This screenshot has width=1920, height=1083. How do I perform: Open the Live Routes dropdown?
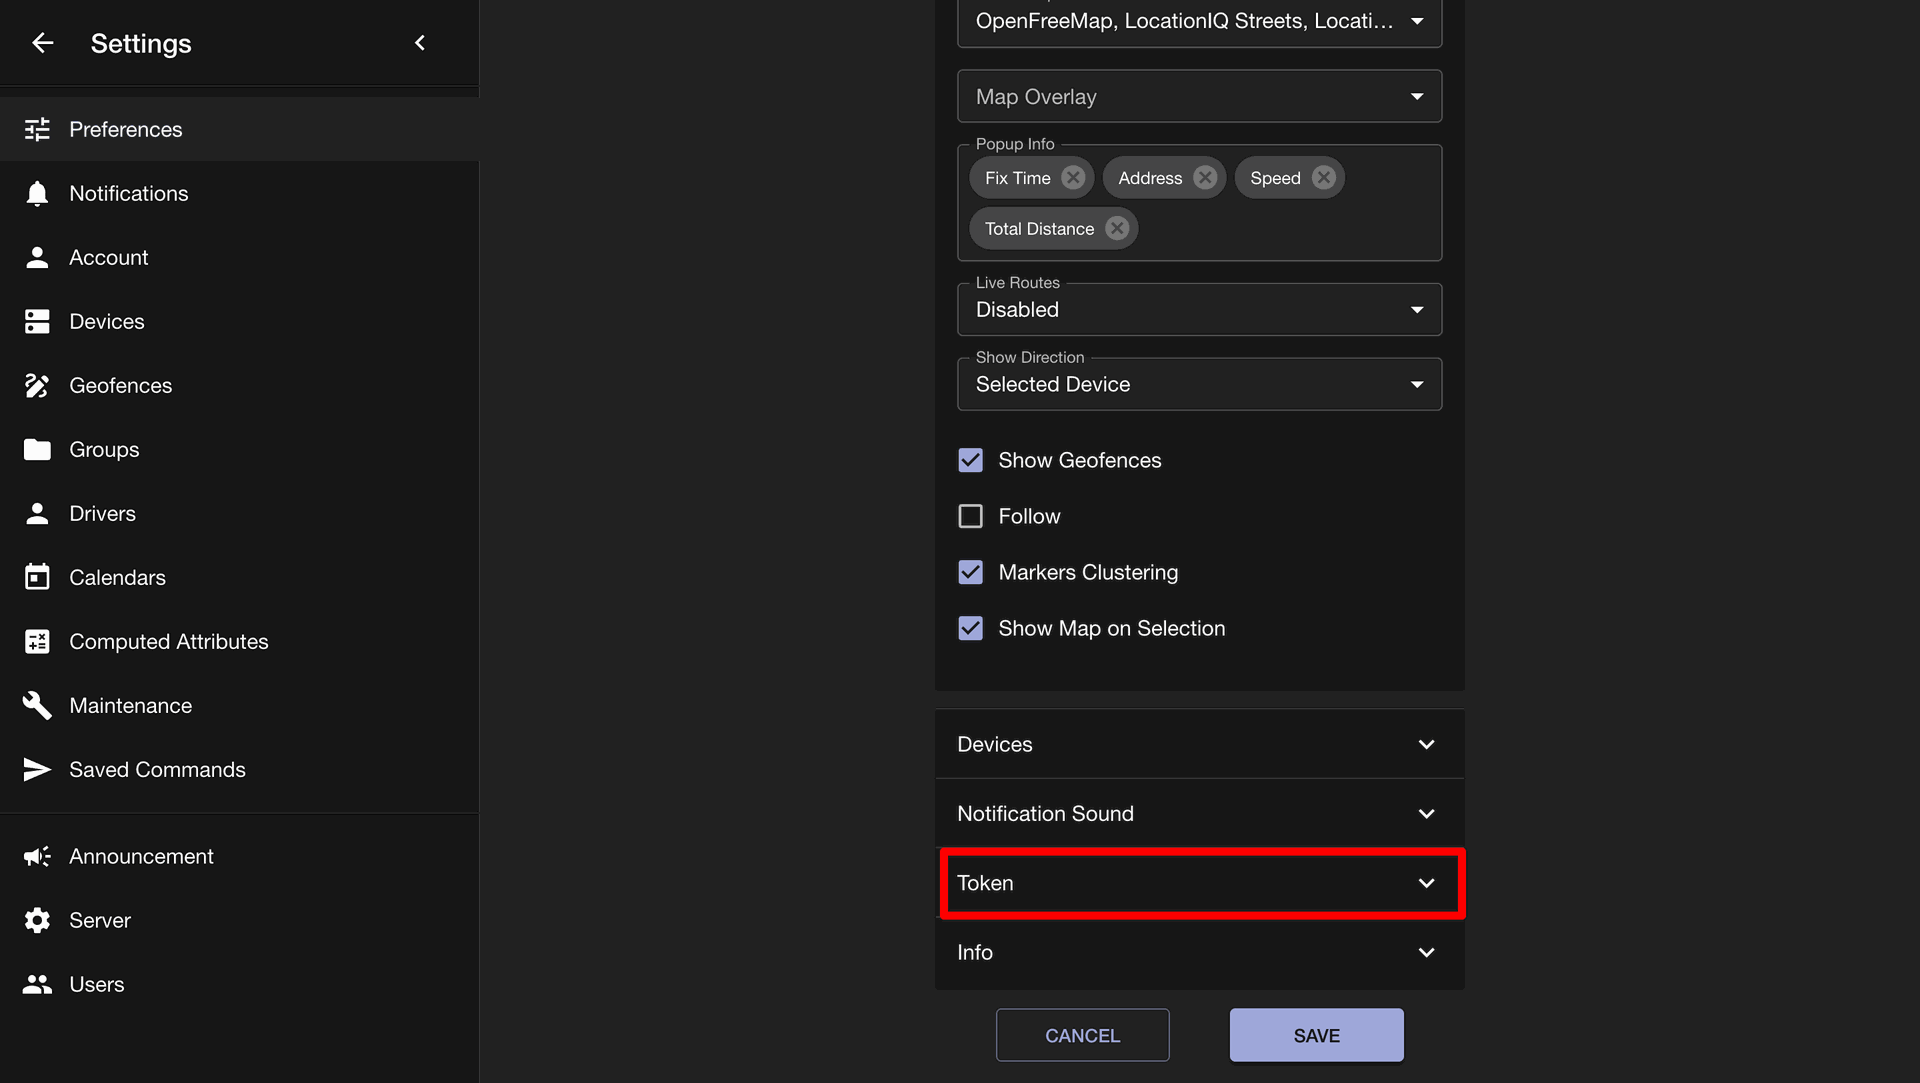[1199, 309]
